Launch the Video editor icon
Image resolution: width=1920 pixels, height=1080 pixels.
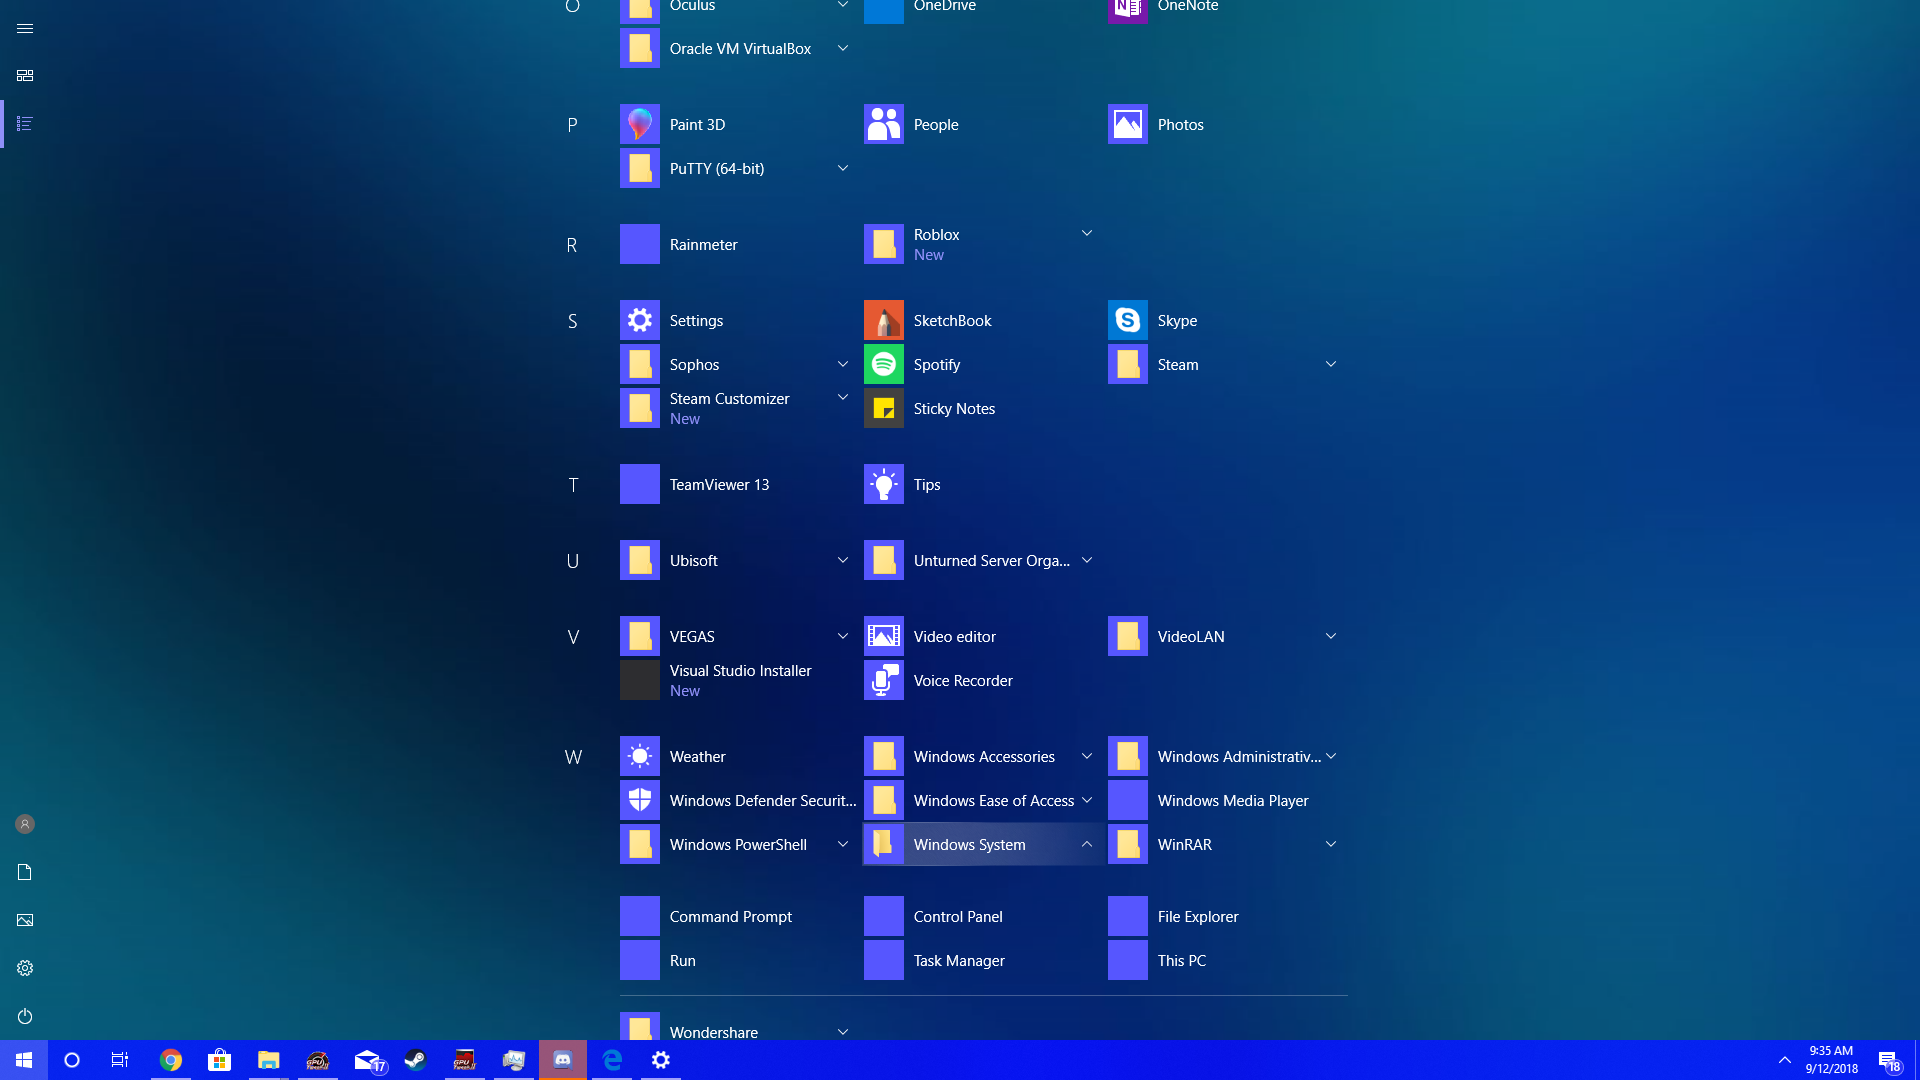(884, 636)
